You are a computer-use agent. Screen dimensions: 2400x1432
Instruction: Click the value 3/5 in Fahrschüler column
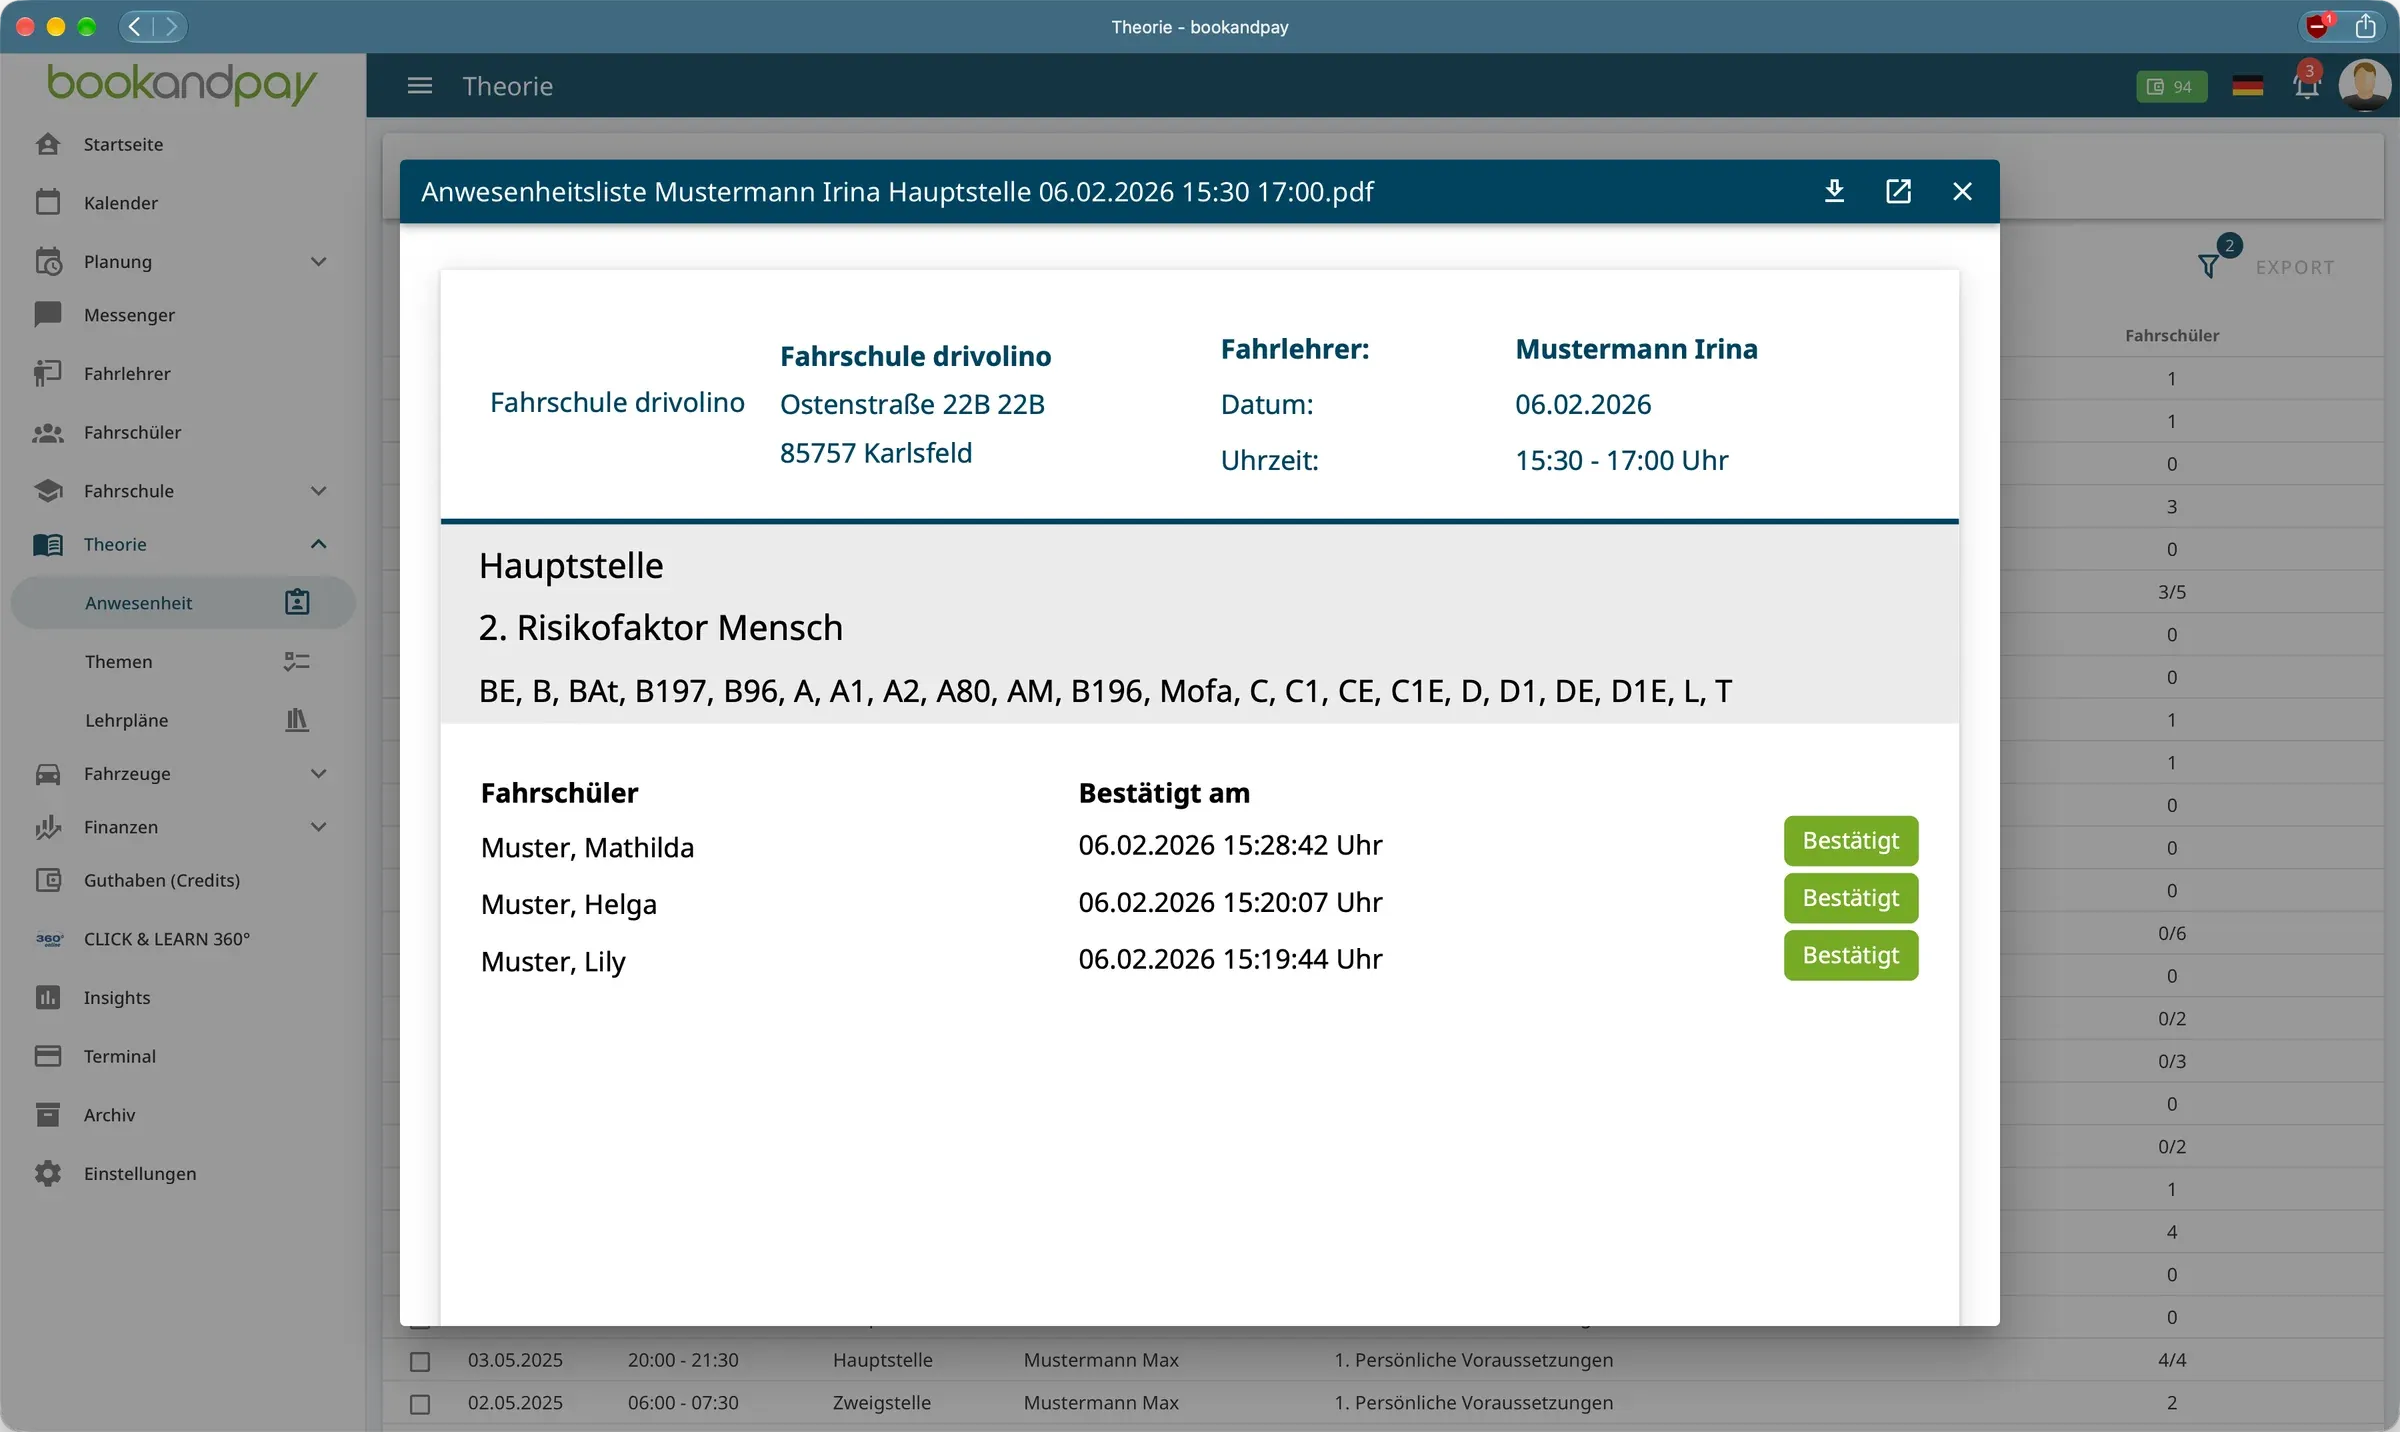[2172, 592]
